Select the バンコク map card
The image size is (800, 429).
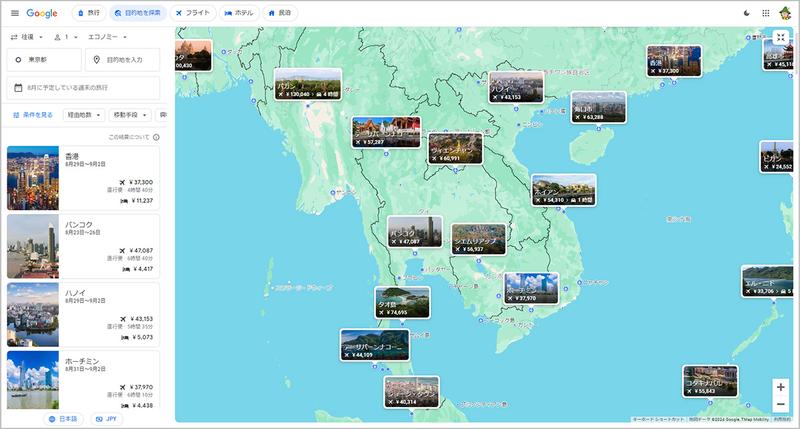414,232
